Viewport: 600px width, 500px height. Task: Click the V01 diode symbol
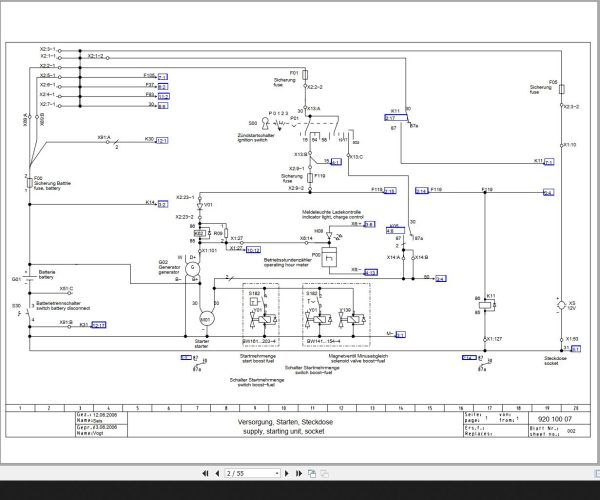(x=200, y=206)
